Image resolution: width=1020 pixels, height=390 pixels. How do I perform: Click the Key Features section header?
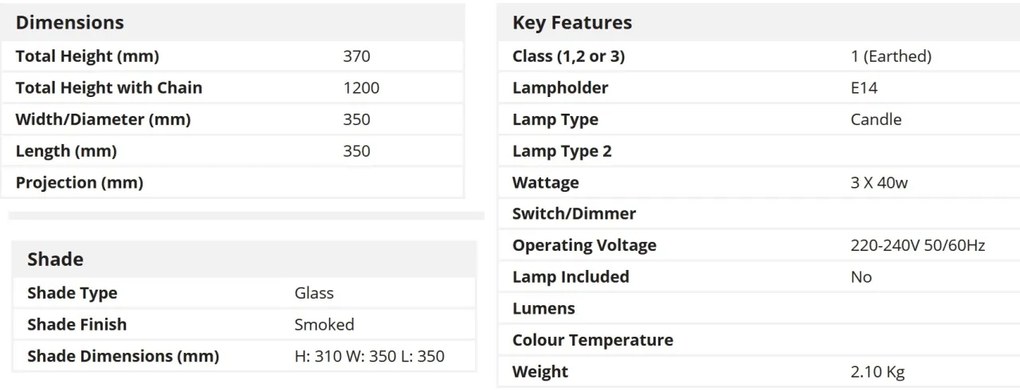pyautogui.click(x=572, y=23)
